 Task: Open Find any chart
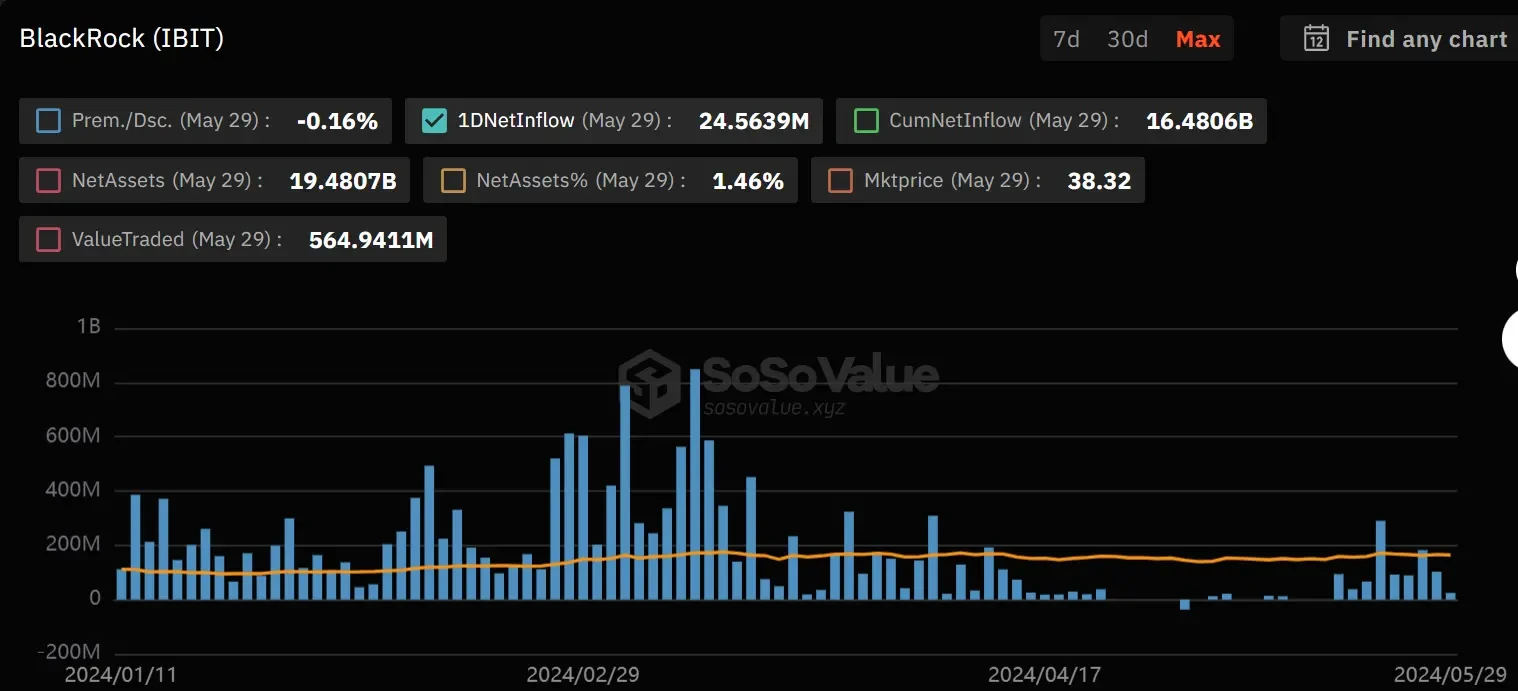(1426, 38)
